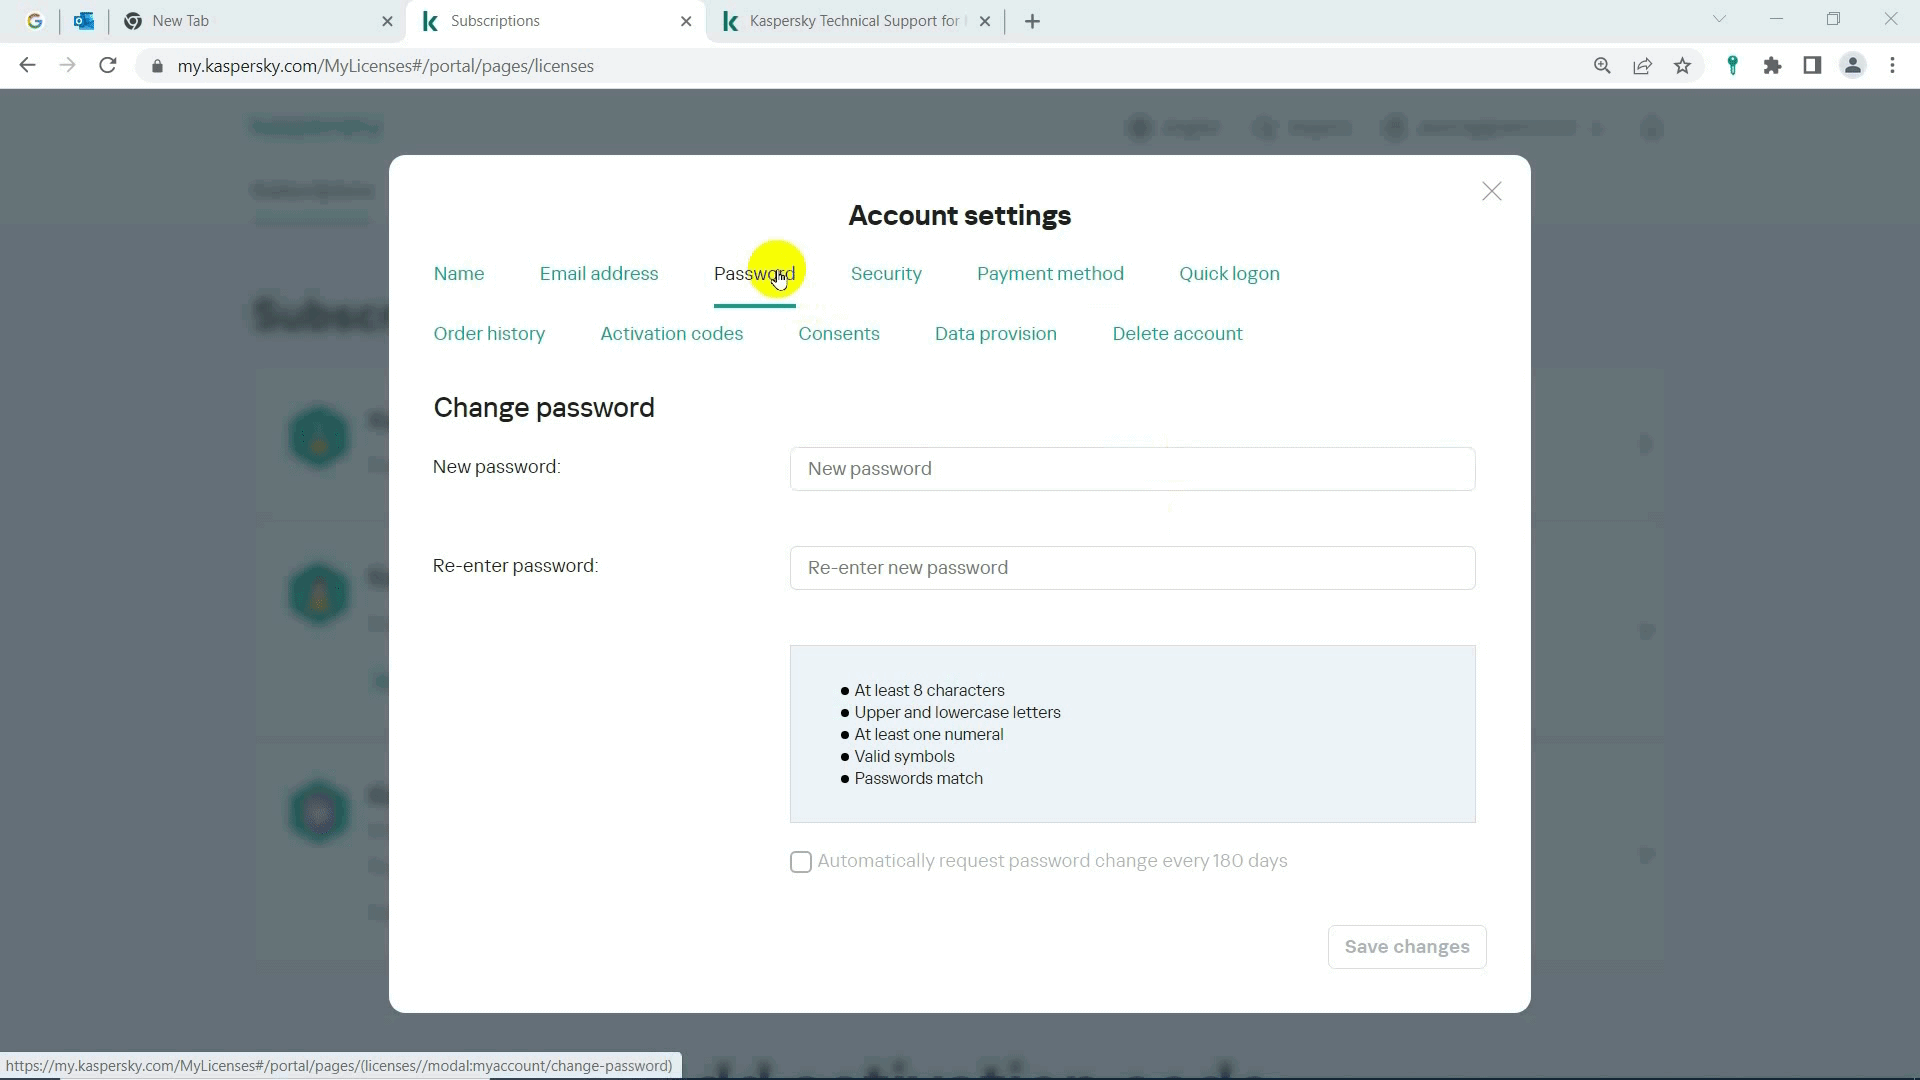Image resolution: width=1920 pixels, height=1080 pixels.
Task: Click the Change password heading
Action: pyautogui.click(x=543, y=408)
